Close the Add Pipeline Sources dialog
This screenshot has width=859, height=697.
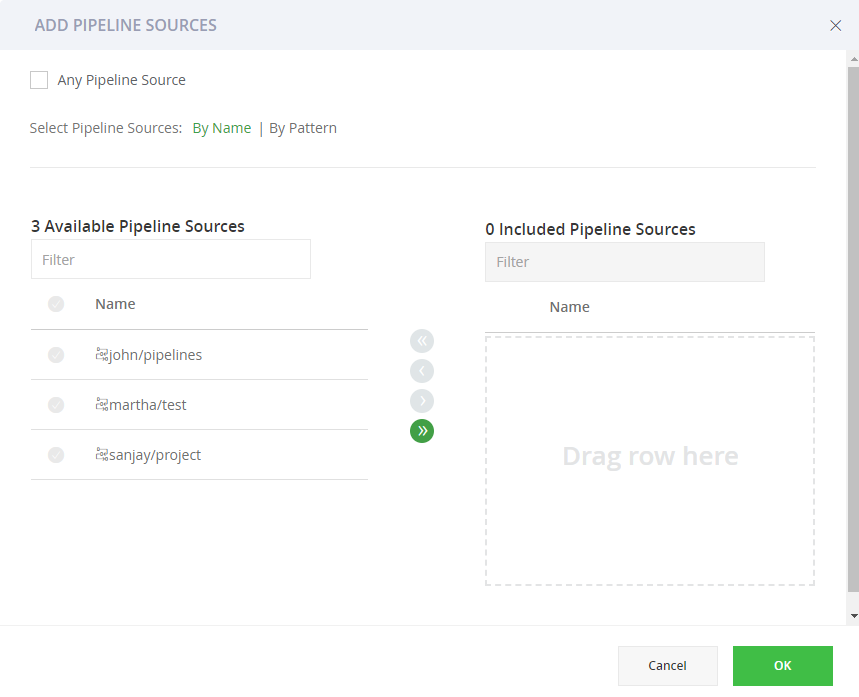(x=835, y=26)
